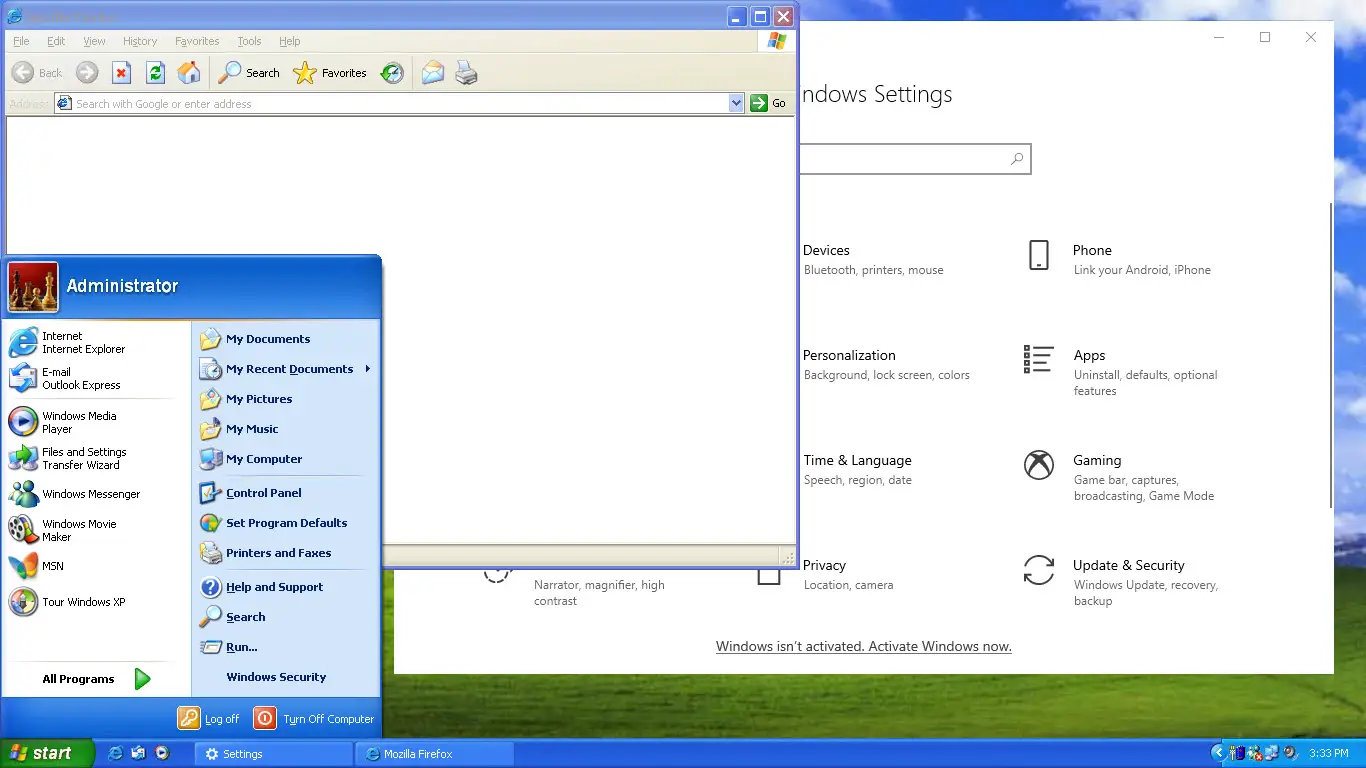This screenshot has width=1366, height=768.
Task: Click the Forward arrow toolbar icon
Action: (87, 73)
